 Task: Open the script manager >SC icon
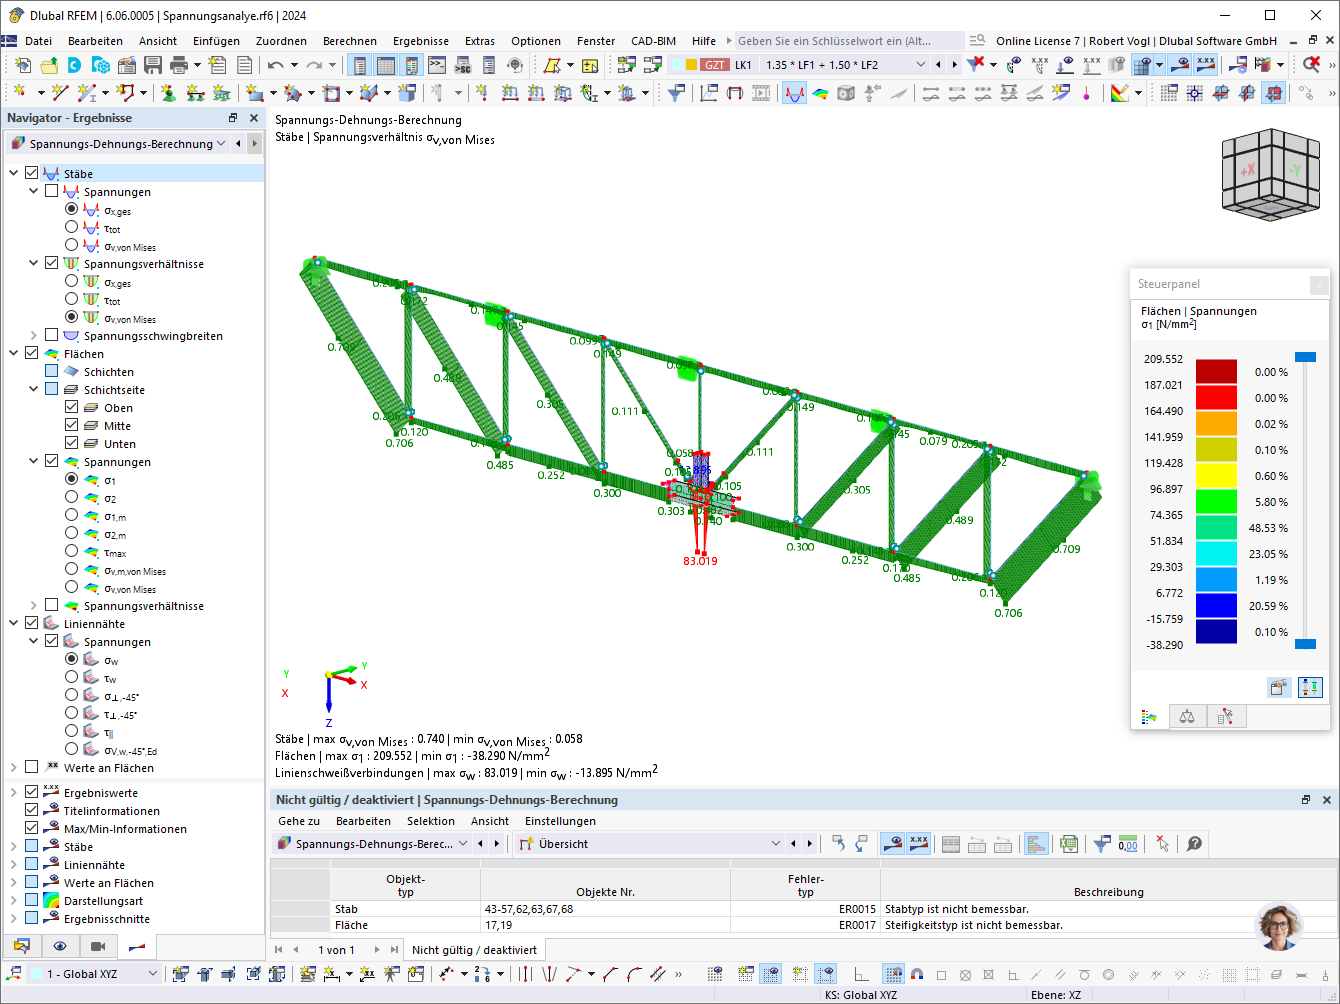(463, 65)
